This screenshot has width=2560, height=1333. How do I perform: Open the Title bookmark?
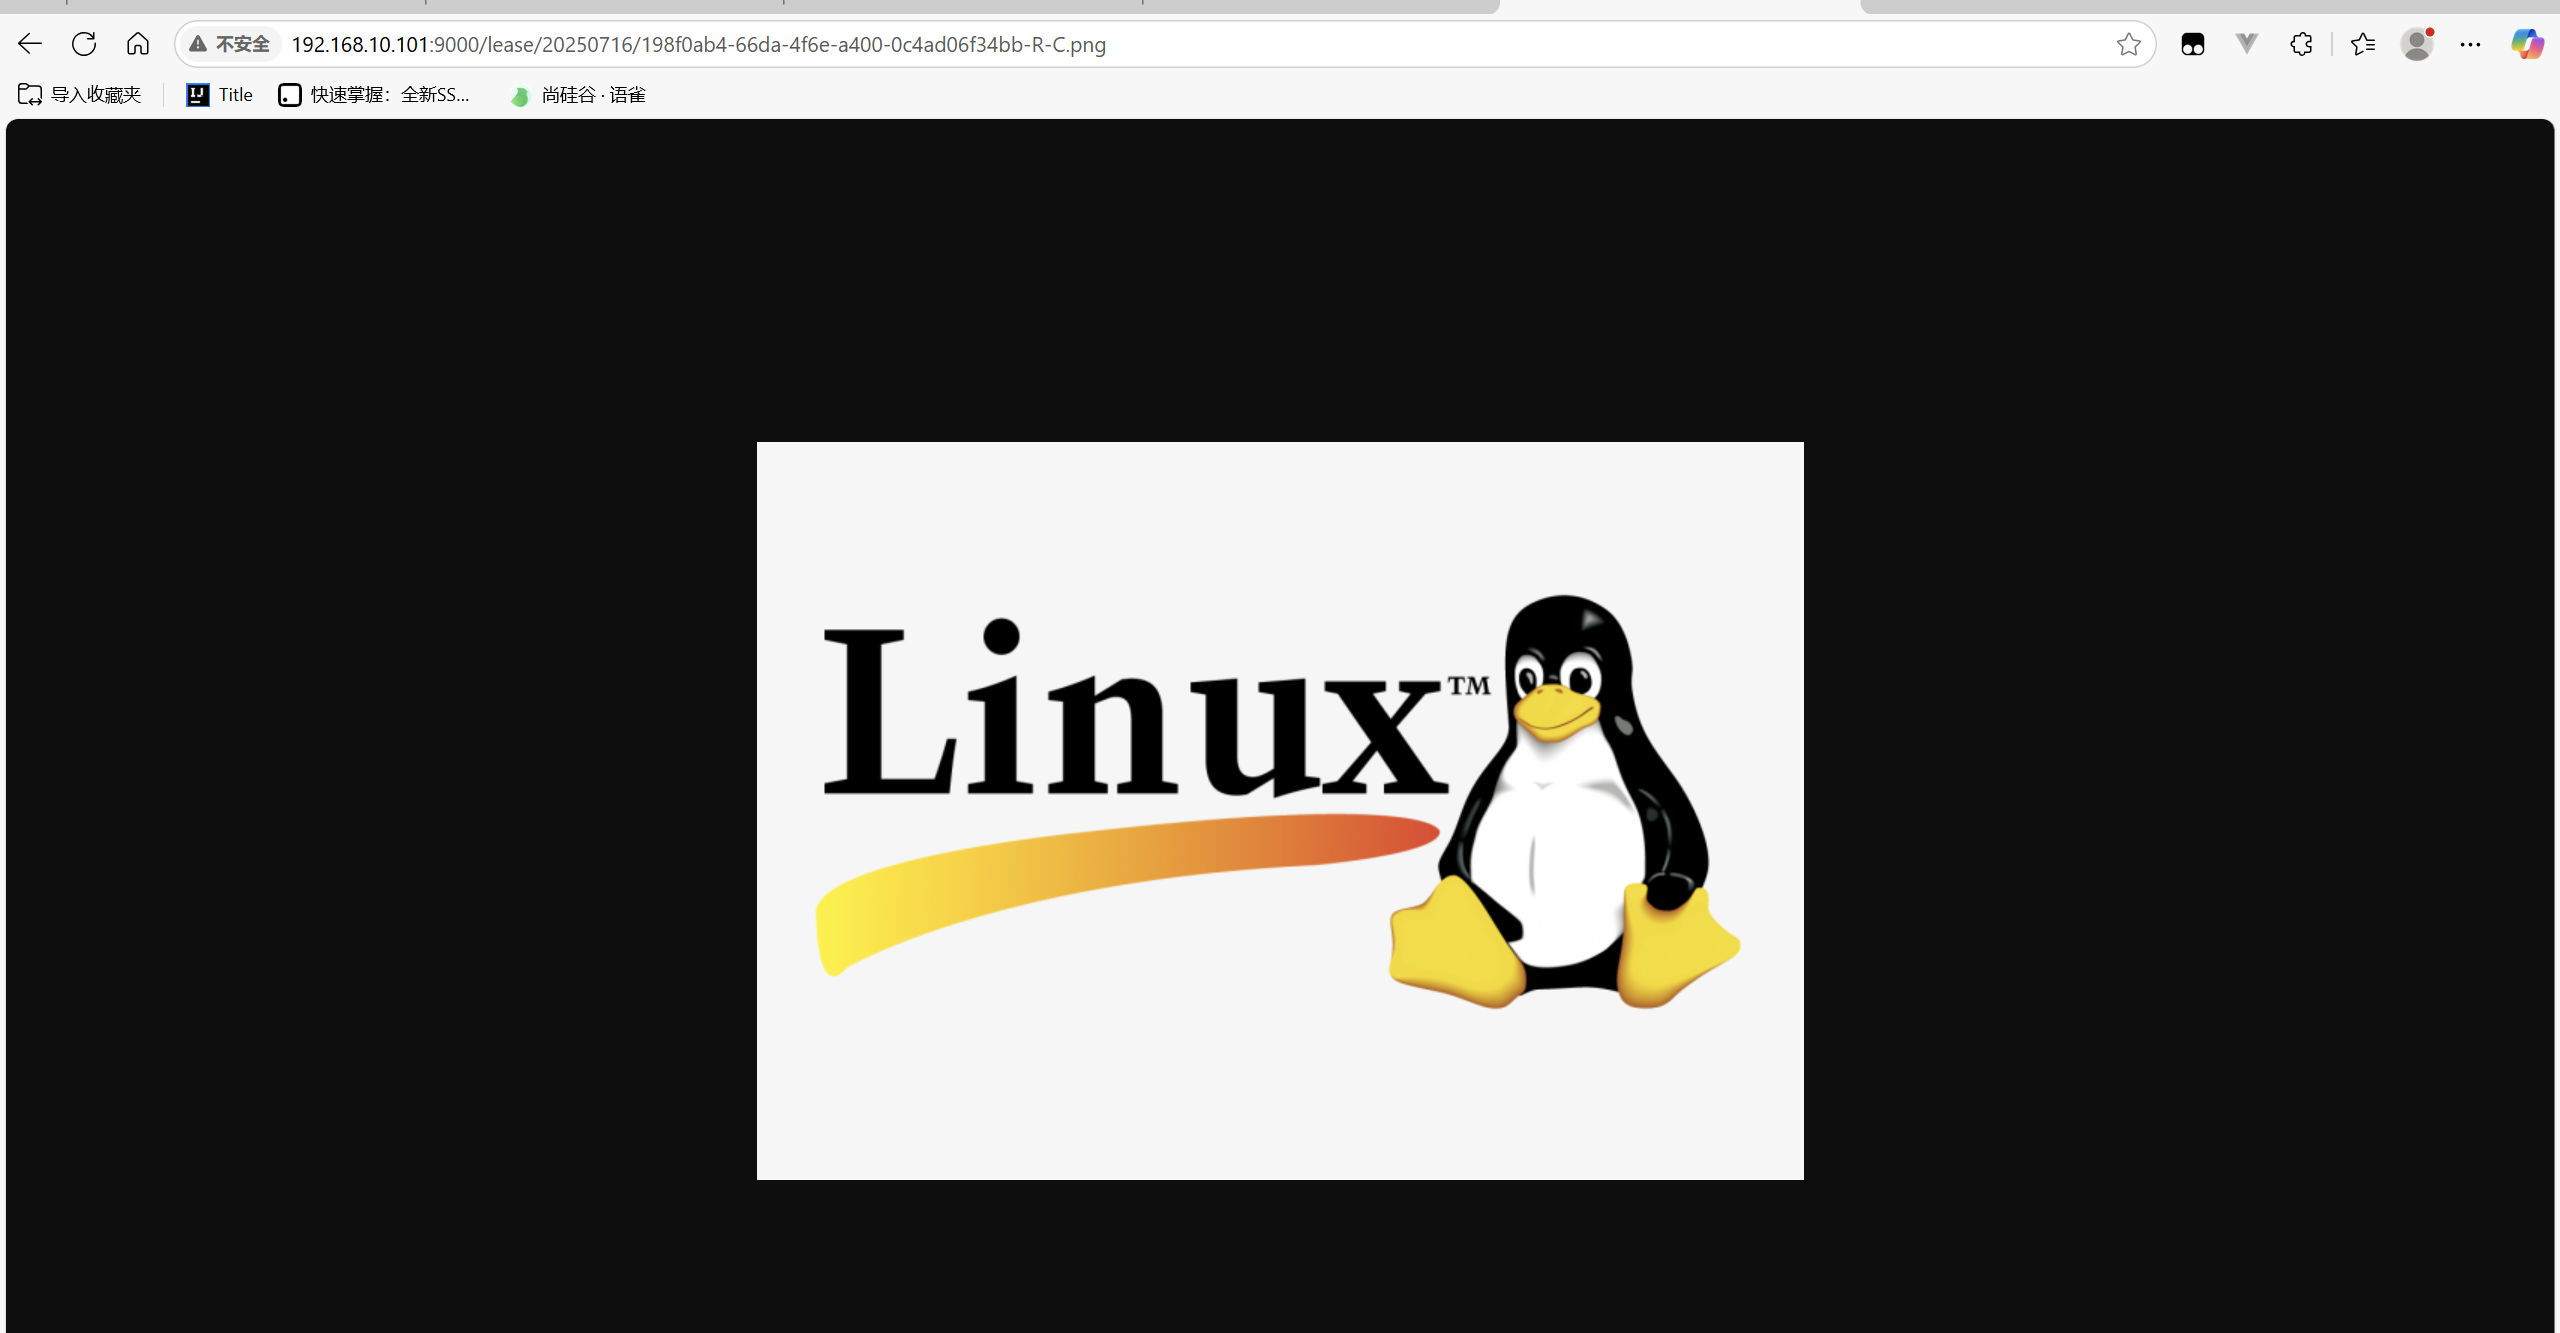[x=220, y=95]
